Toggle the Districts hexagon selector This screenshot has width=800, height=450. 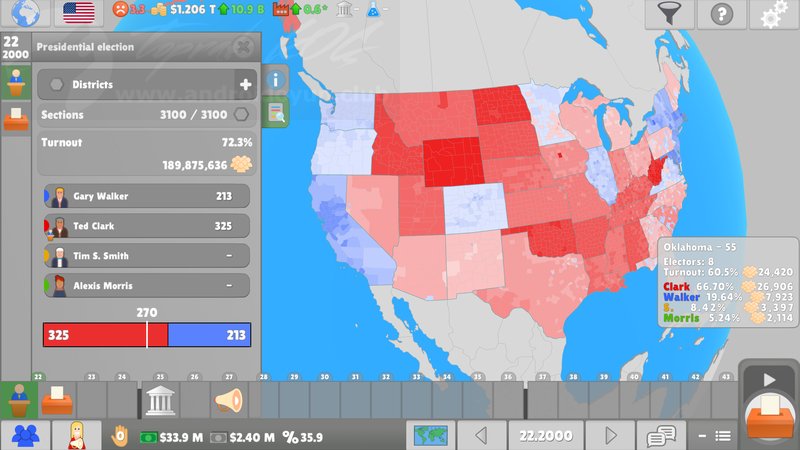(x=56, y=85)
